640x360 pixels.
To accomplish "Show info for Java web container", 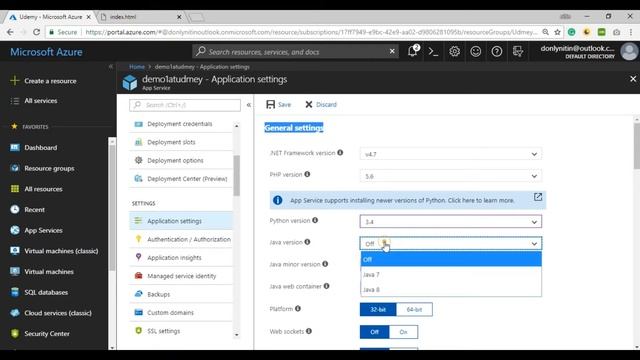I will coord(327,286).
